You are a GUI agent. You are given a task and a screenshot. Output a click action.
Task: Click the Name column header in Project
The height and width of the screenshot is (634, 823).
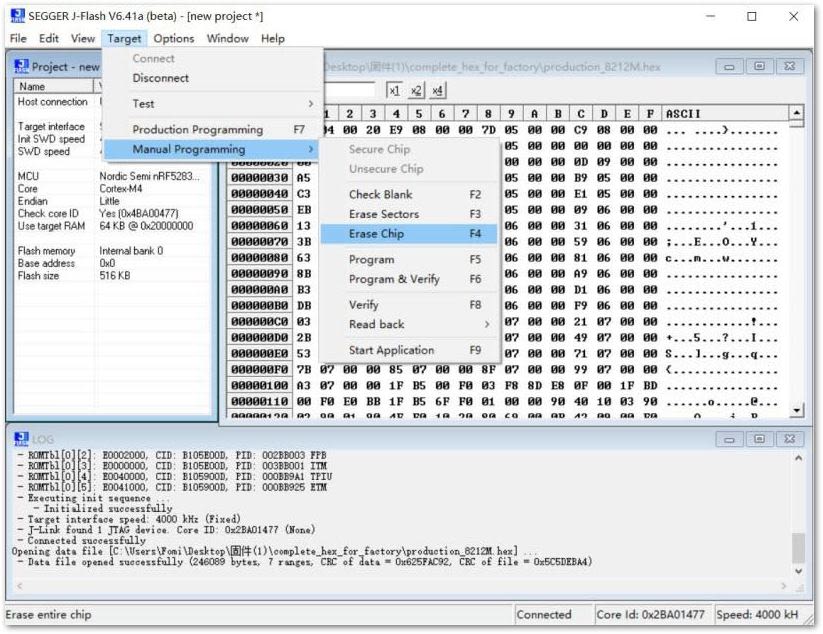click(x=54, y=86)
